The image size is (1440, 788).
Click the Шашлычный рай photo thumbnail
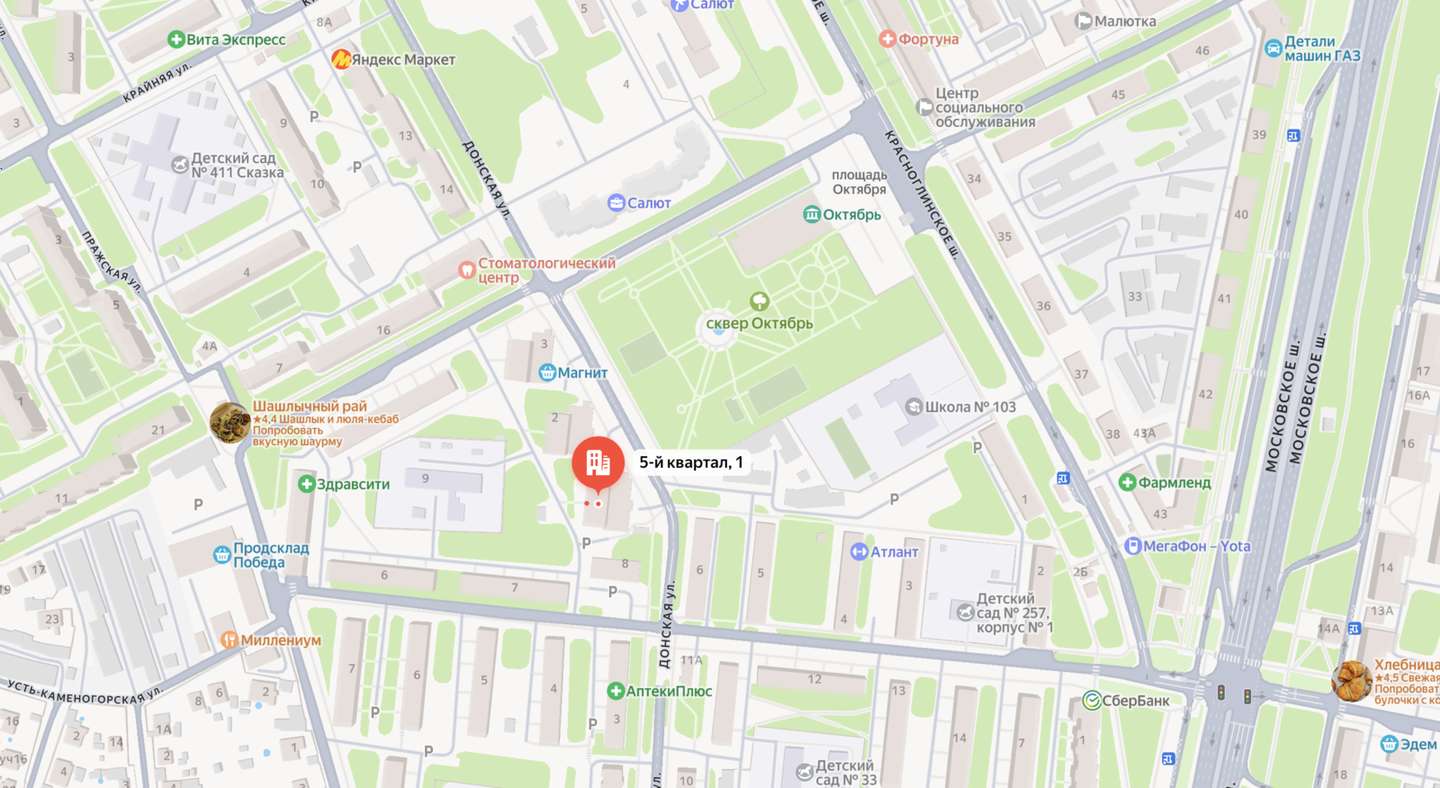(230, 422)
